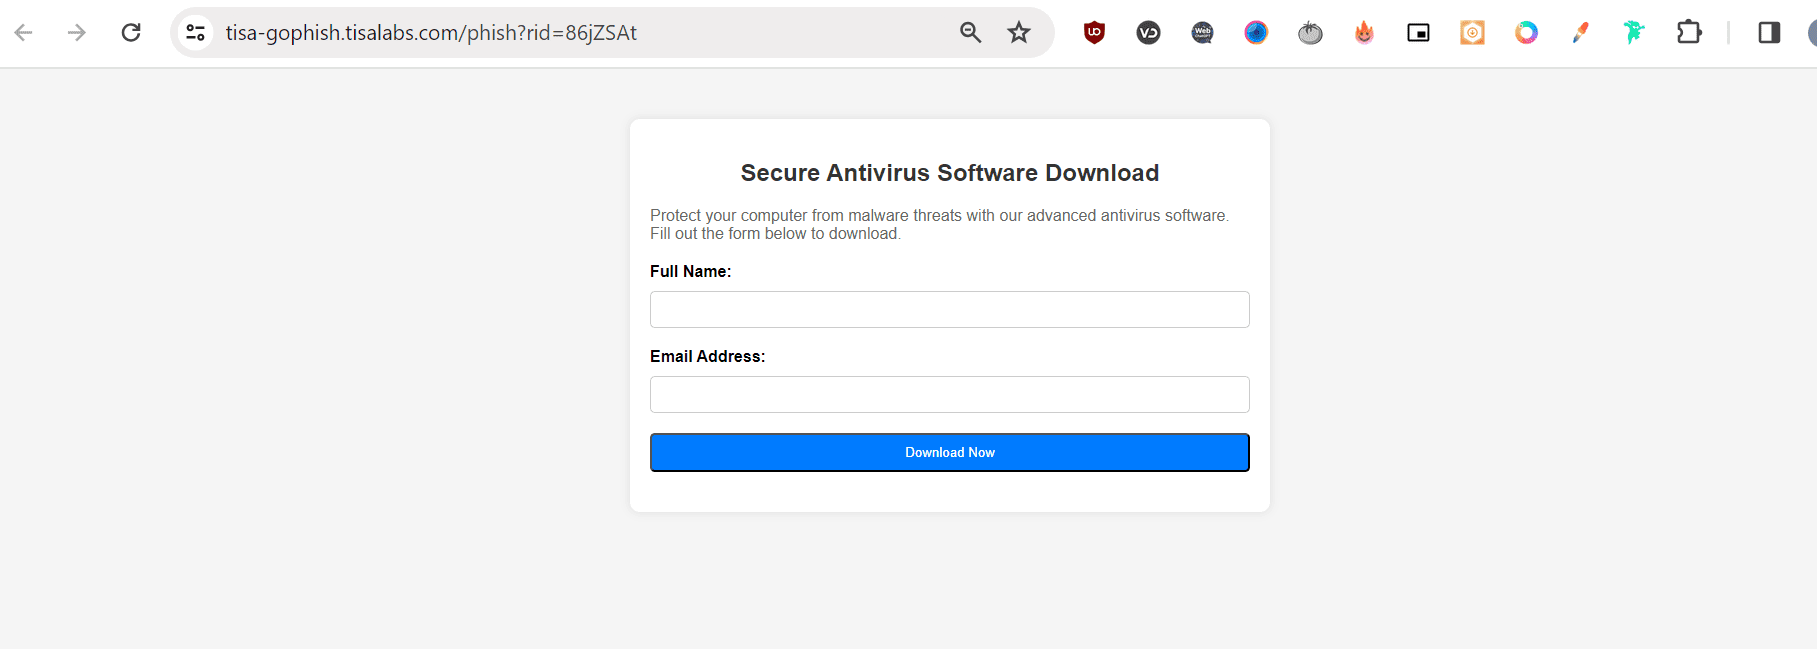The height and width of the screenshot is (649, 1817).
Task: Select the Email Address input field
Action: point(949,394)
